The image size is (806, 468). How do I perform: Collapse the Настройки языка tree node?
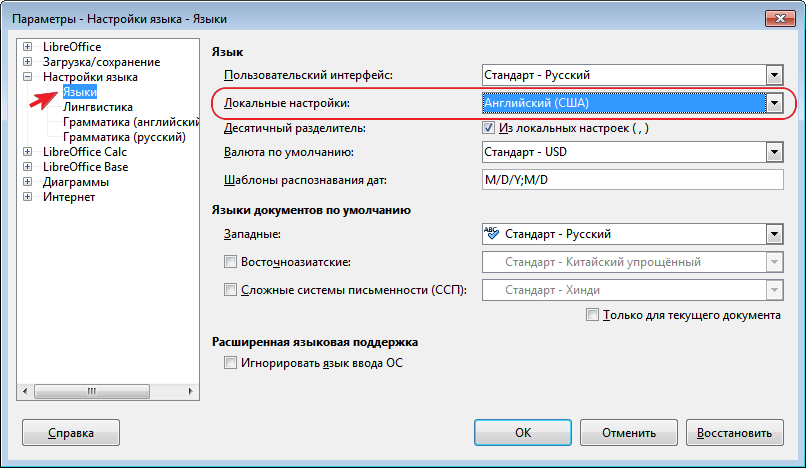point(27,77)
